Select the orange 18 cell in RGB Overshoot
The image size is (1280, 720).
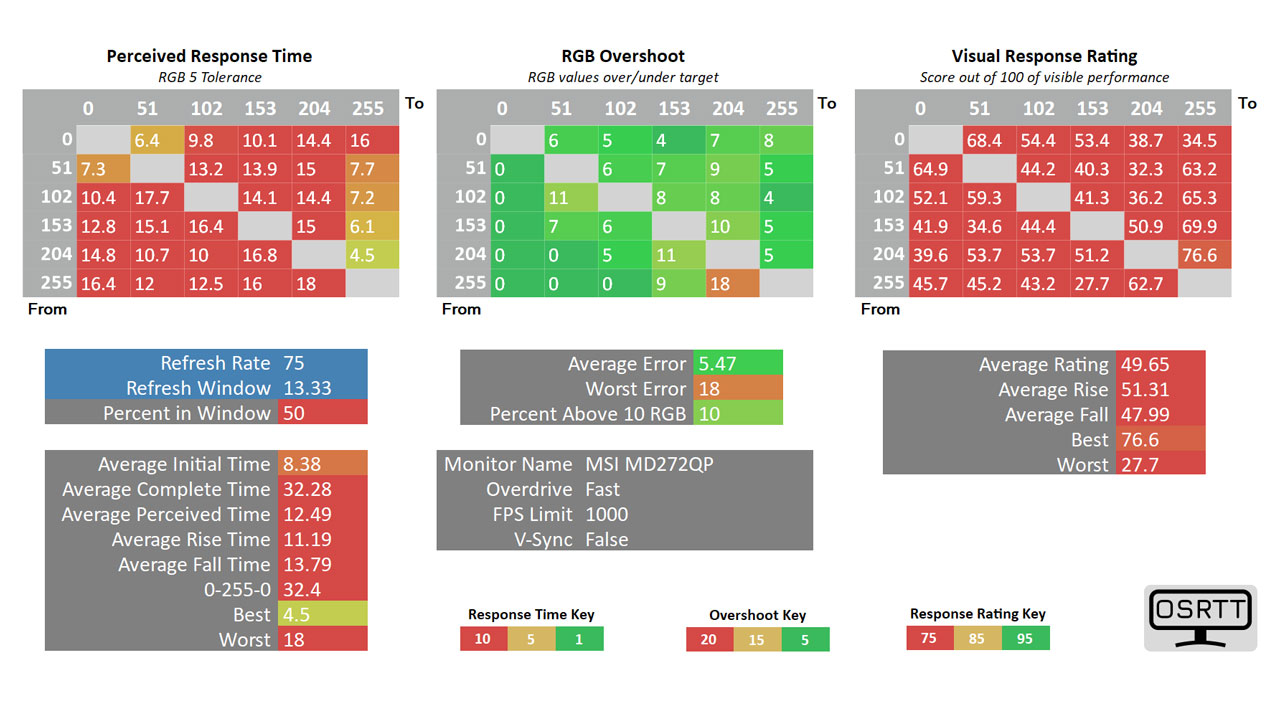click(733, 283)
